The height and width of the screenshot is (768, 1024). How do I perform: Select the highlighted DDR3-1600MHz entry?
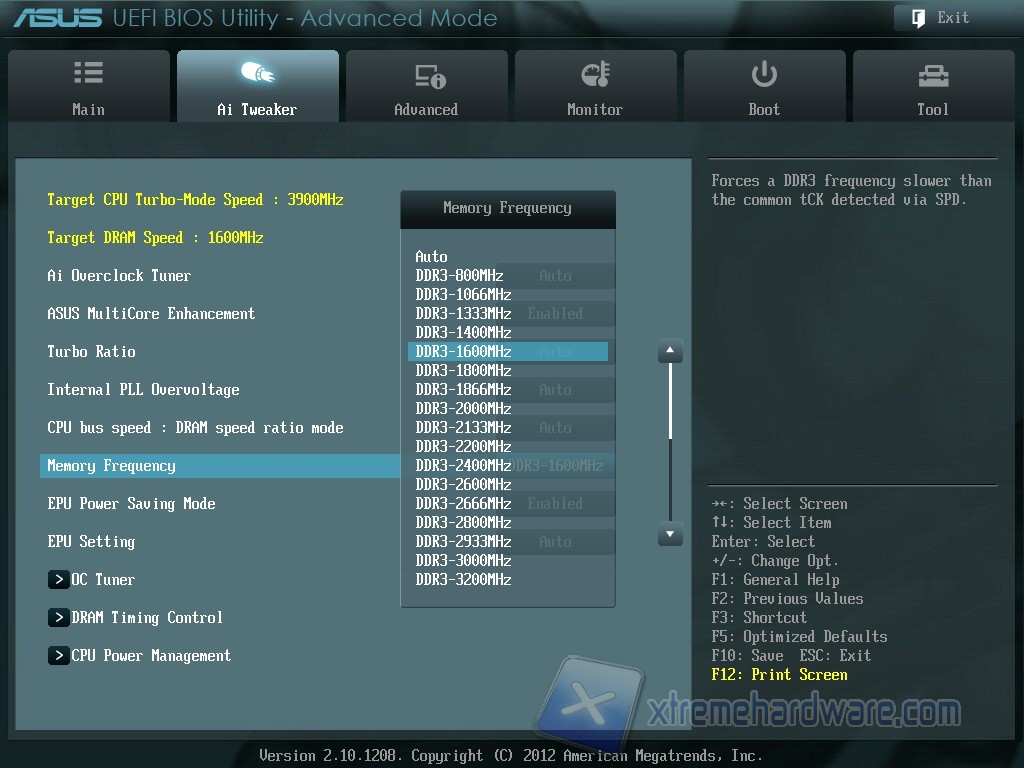pyautogui.click(x=463, y=352)
